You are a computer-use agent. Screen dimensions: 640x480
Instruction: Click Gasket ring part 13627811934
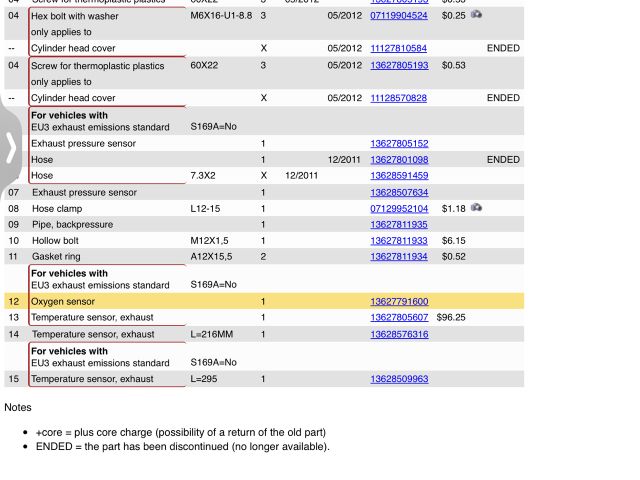[398, 257]
